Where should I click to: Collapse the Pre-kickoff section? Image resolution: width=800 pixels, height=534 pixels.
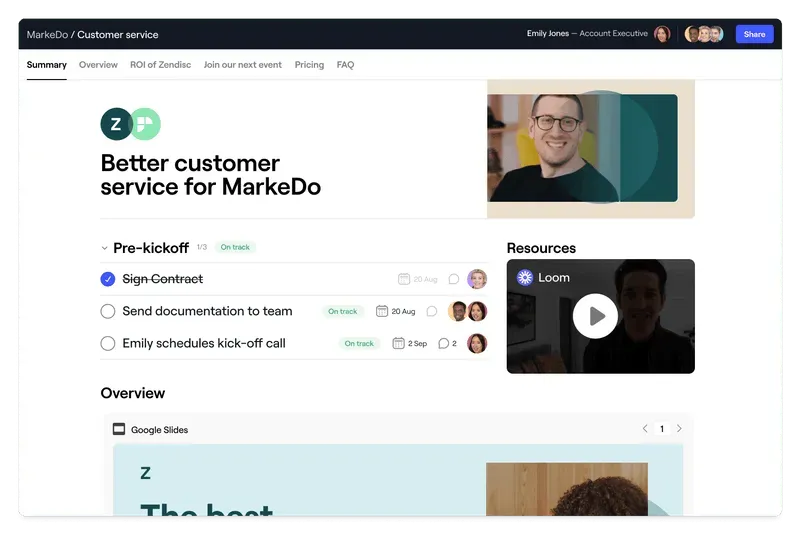point(105,248)
